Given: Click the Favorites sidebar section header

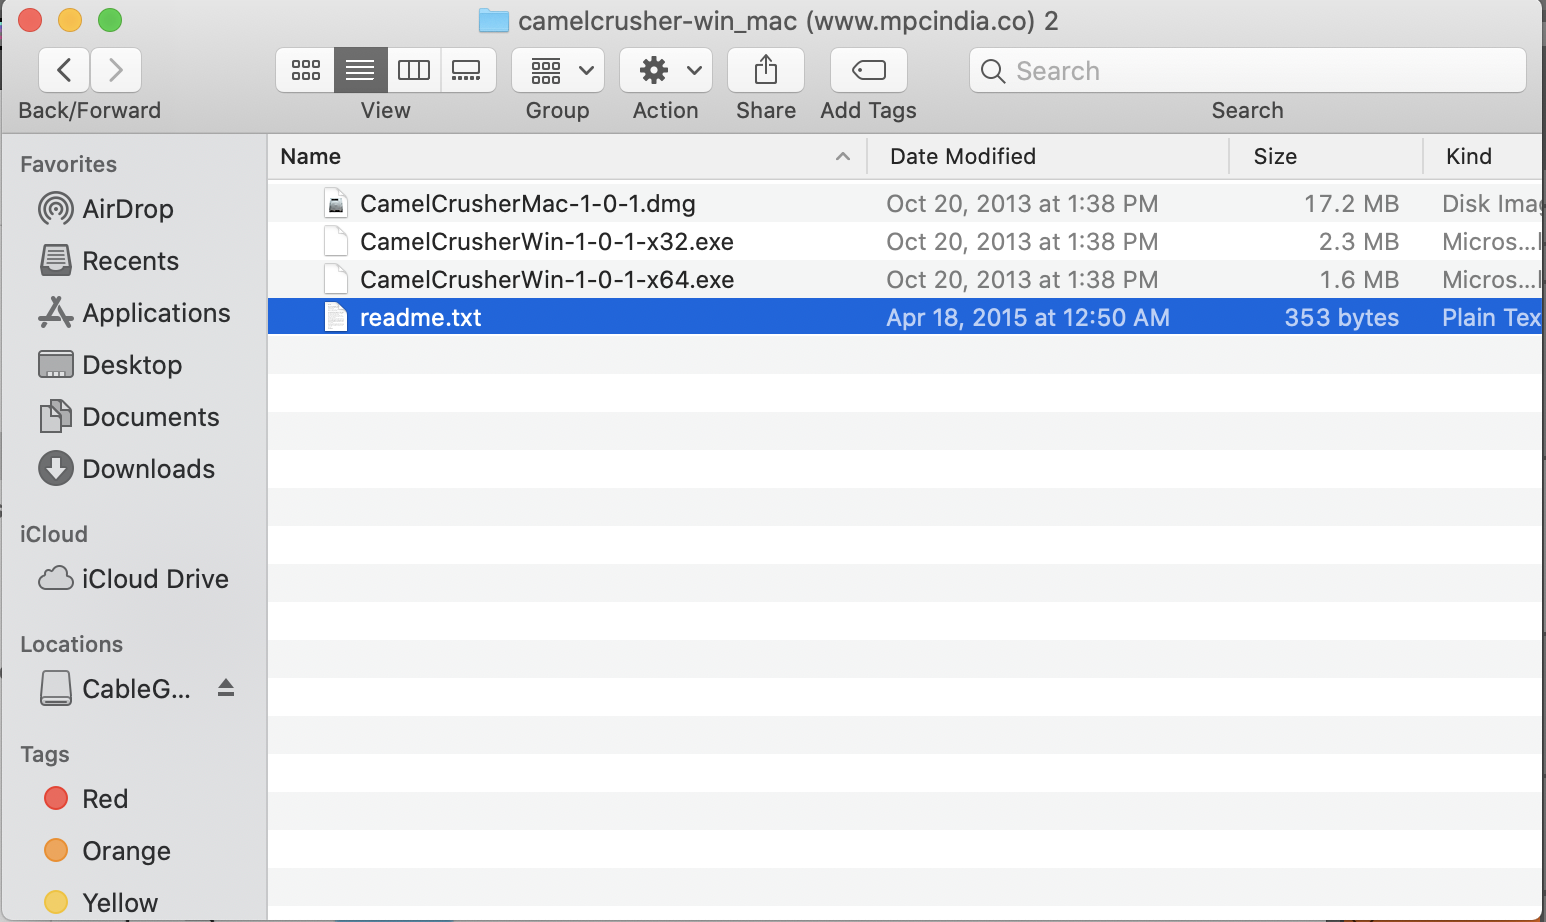Looking at the screenshot, I should point(68,164).
